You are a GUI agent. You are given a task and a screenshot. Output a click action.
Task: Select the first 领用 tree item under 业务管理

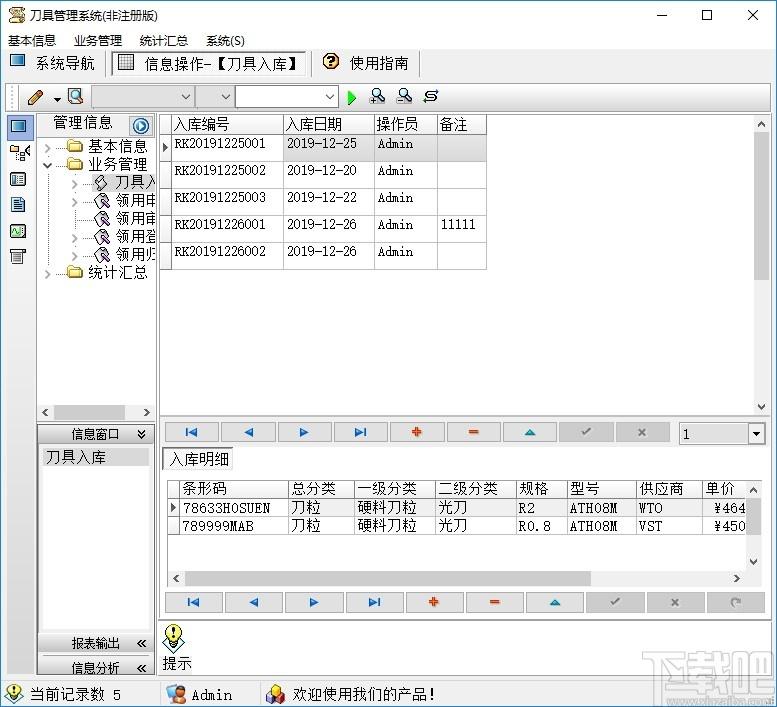click(124, 201)
